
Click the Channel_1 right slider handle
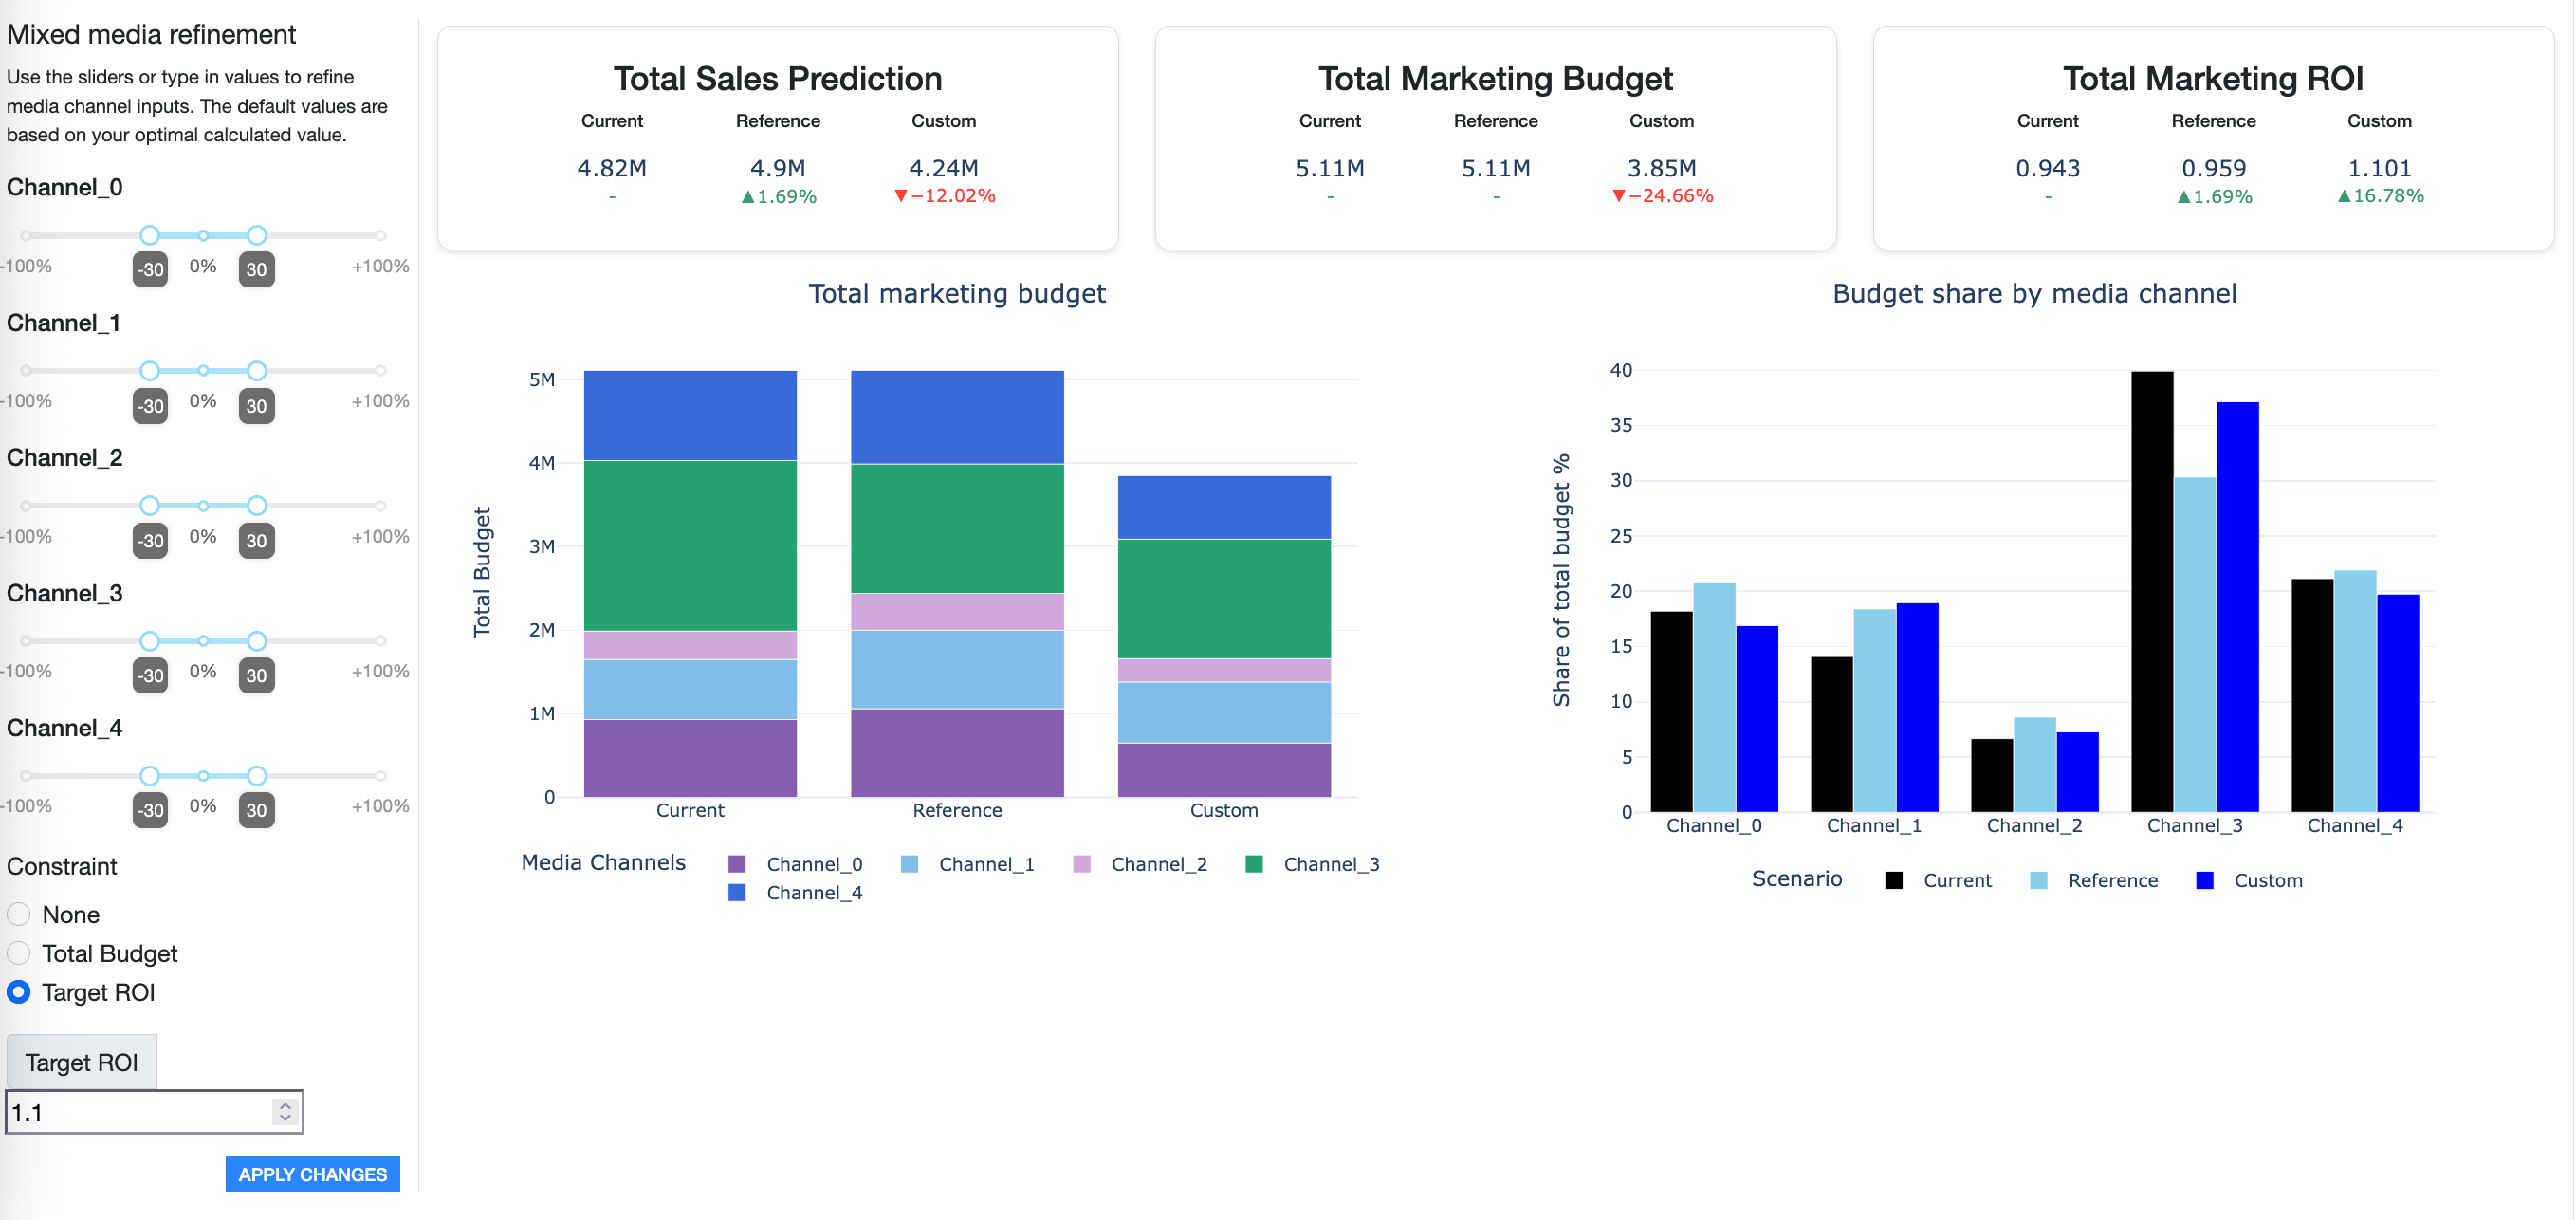(x=256, y=370)
